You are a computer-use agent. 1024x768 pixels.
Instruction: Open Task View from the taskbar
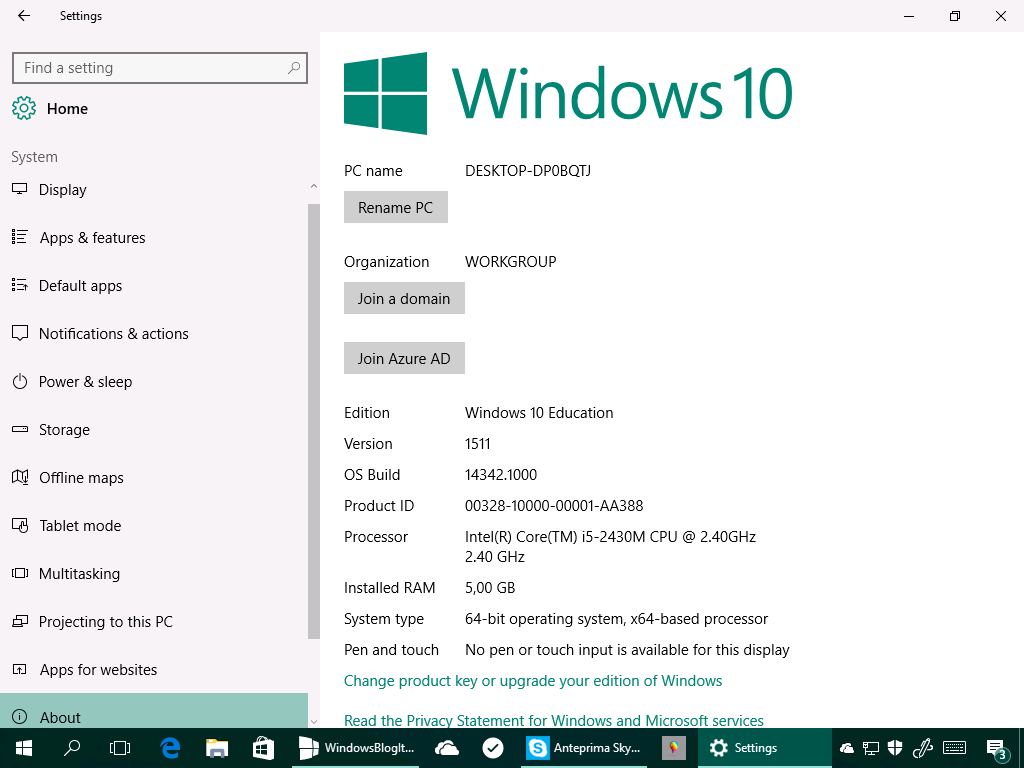click(x=120, y=748)
